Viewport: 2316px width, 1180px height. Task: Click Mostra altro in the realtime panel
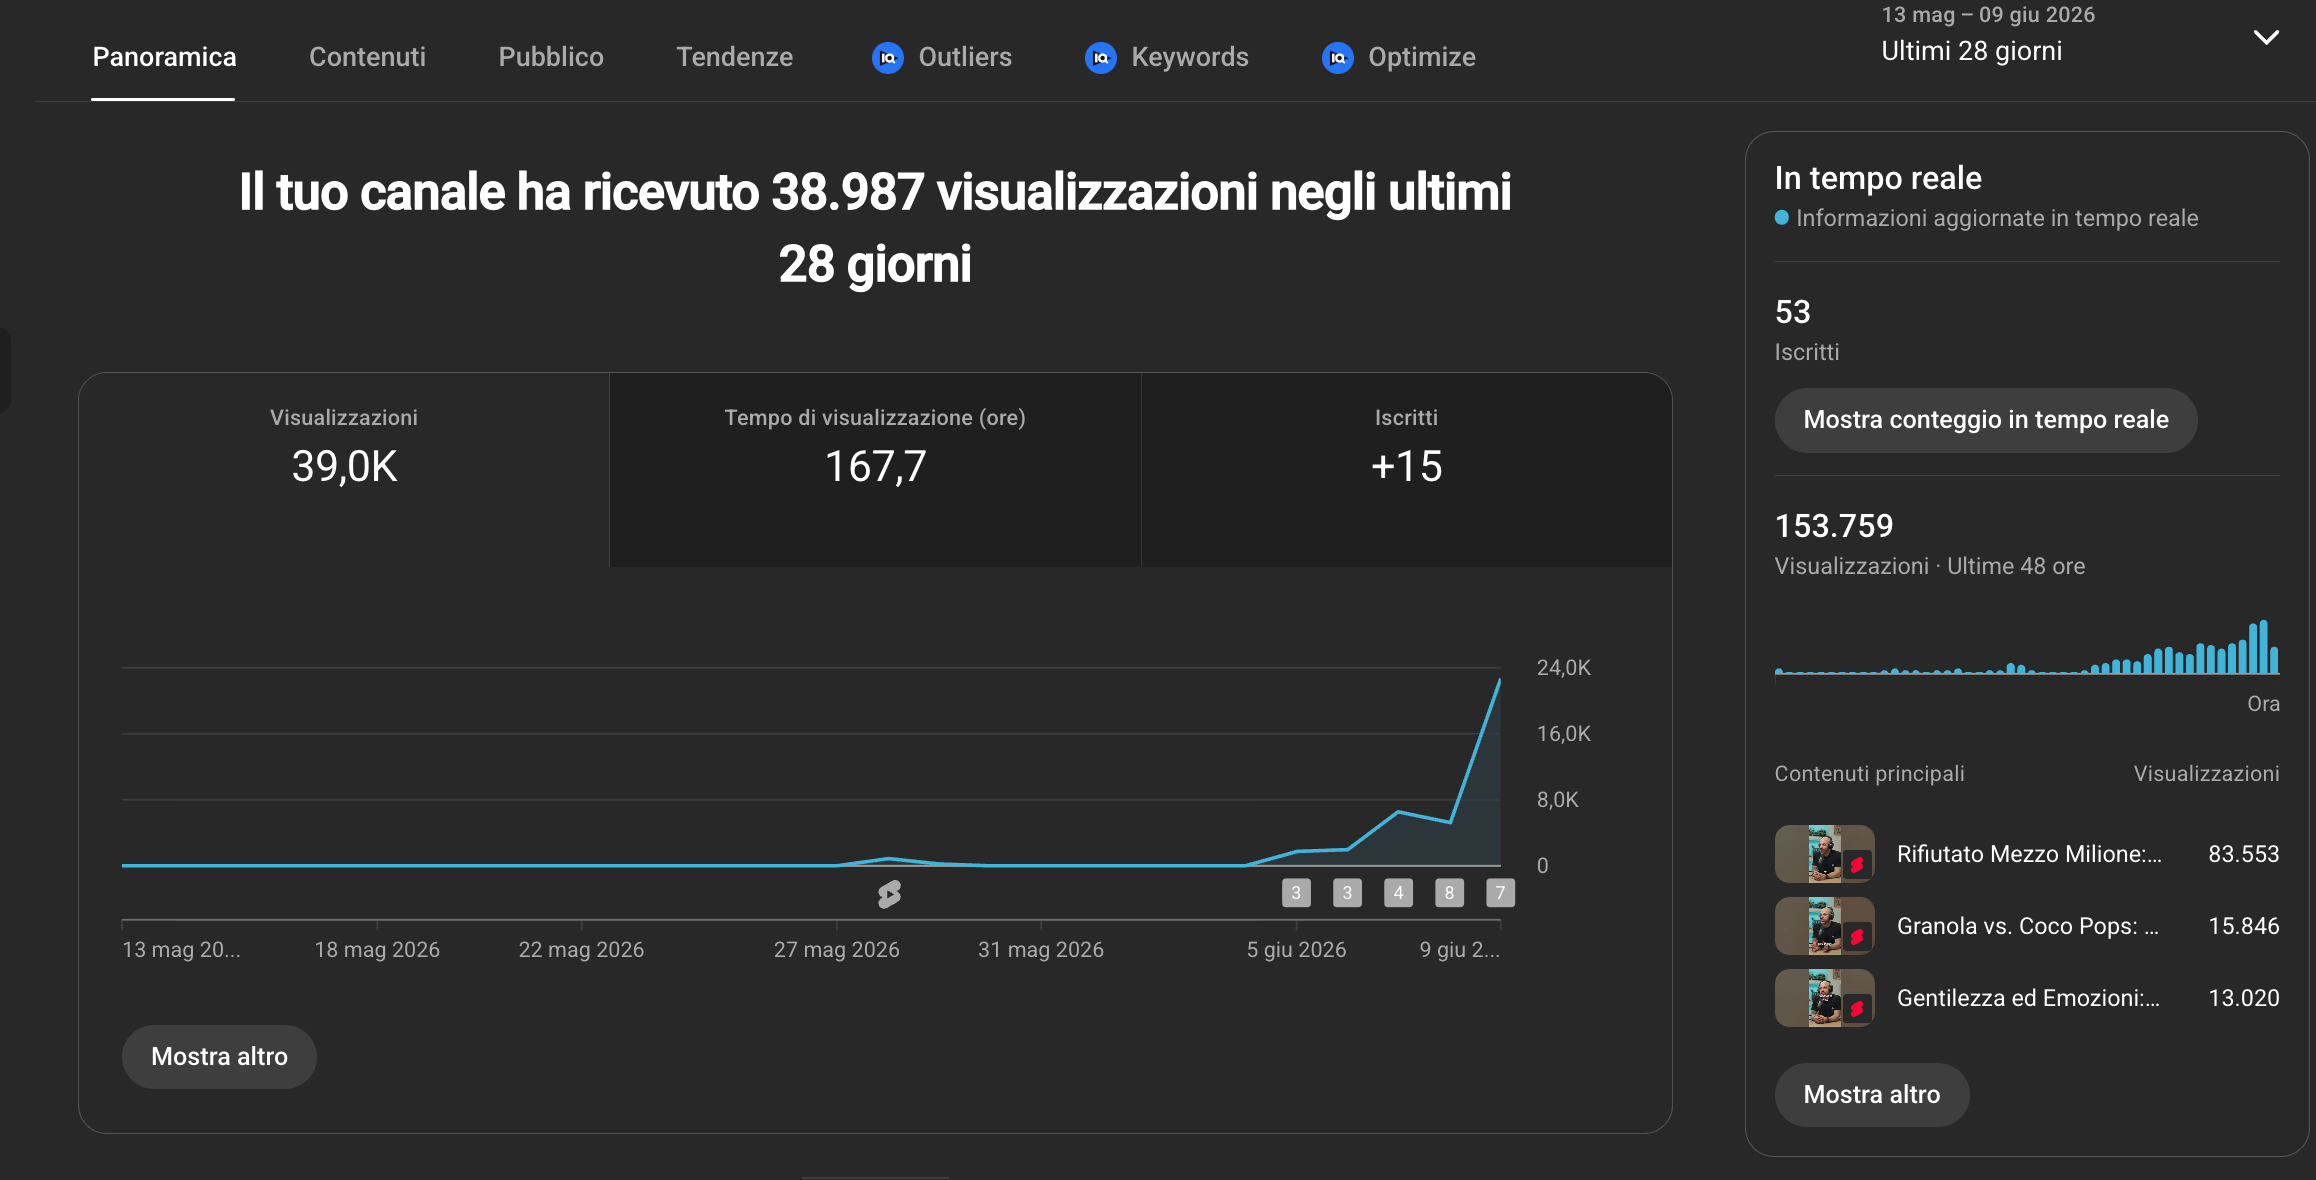tap(1872, 1095)
